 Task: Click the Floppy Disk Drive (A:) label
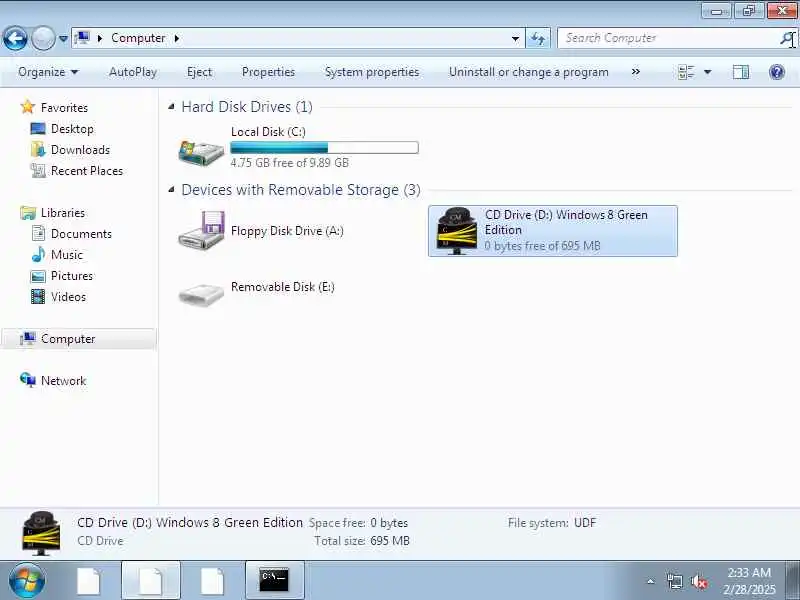(287, 231)
